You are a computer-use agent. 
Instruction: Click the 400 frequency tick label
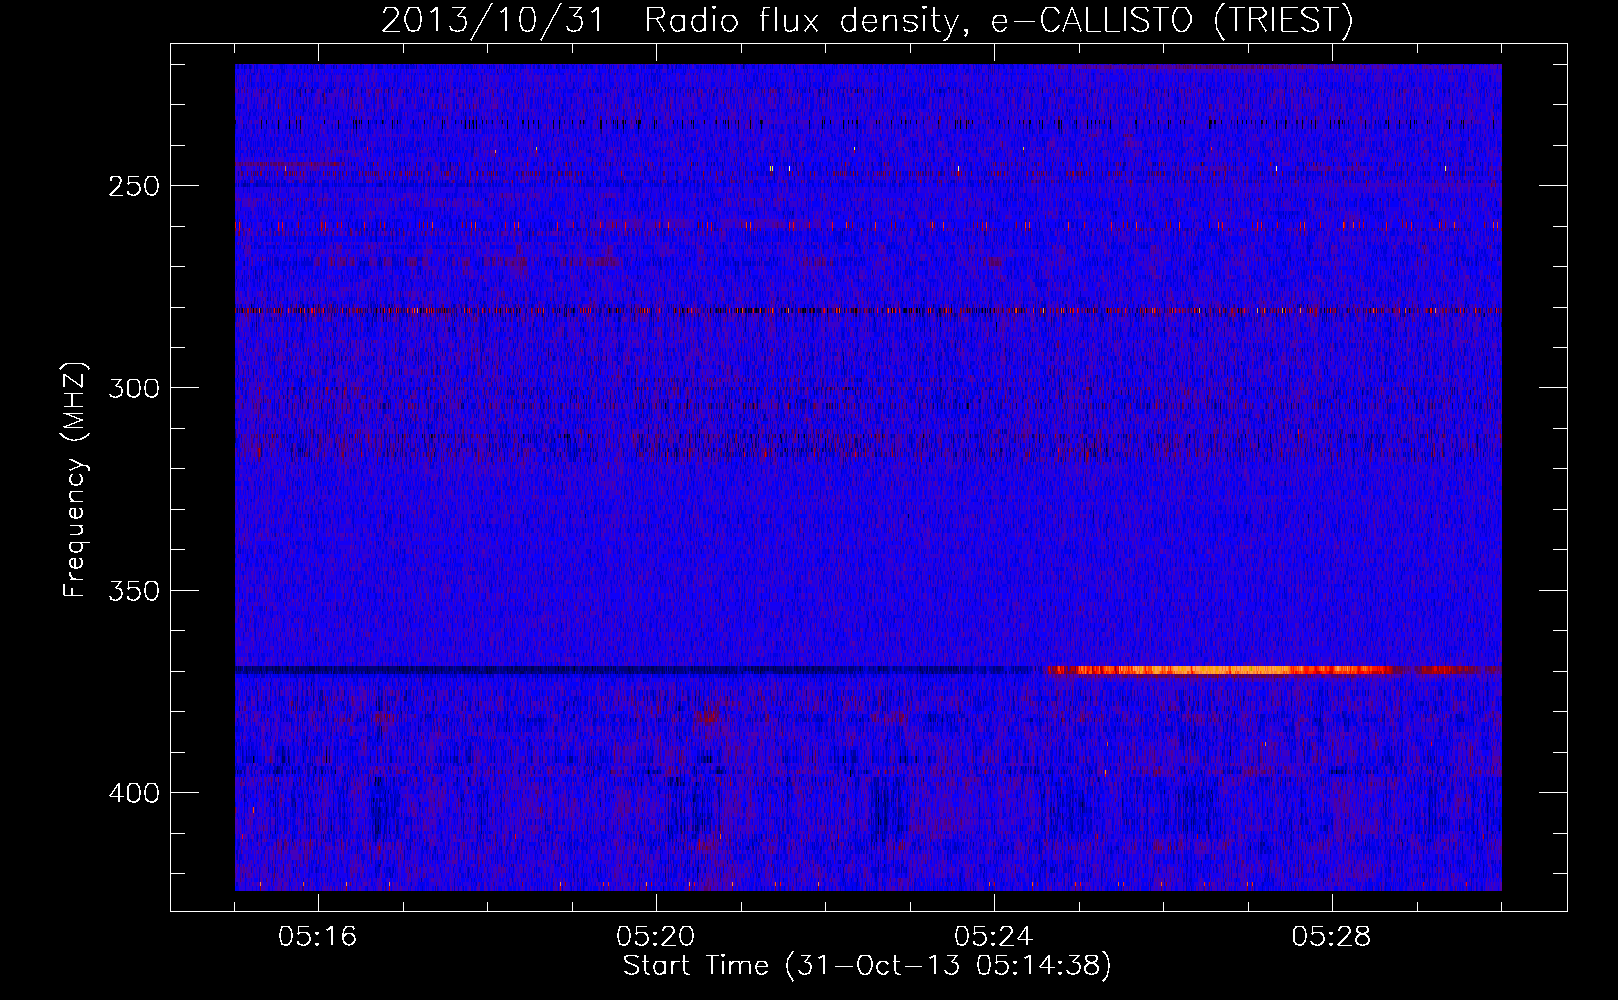(x=133, y=793)
